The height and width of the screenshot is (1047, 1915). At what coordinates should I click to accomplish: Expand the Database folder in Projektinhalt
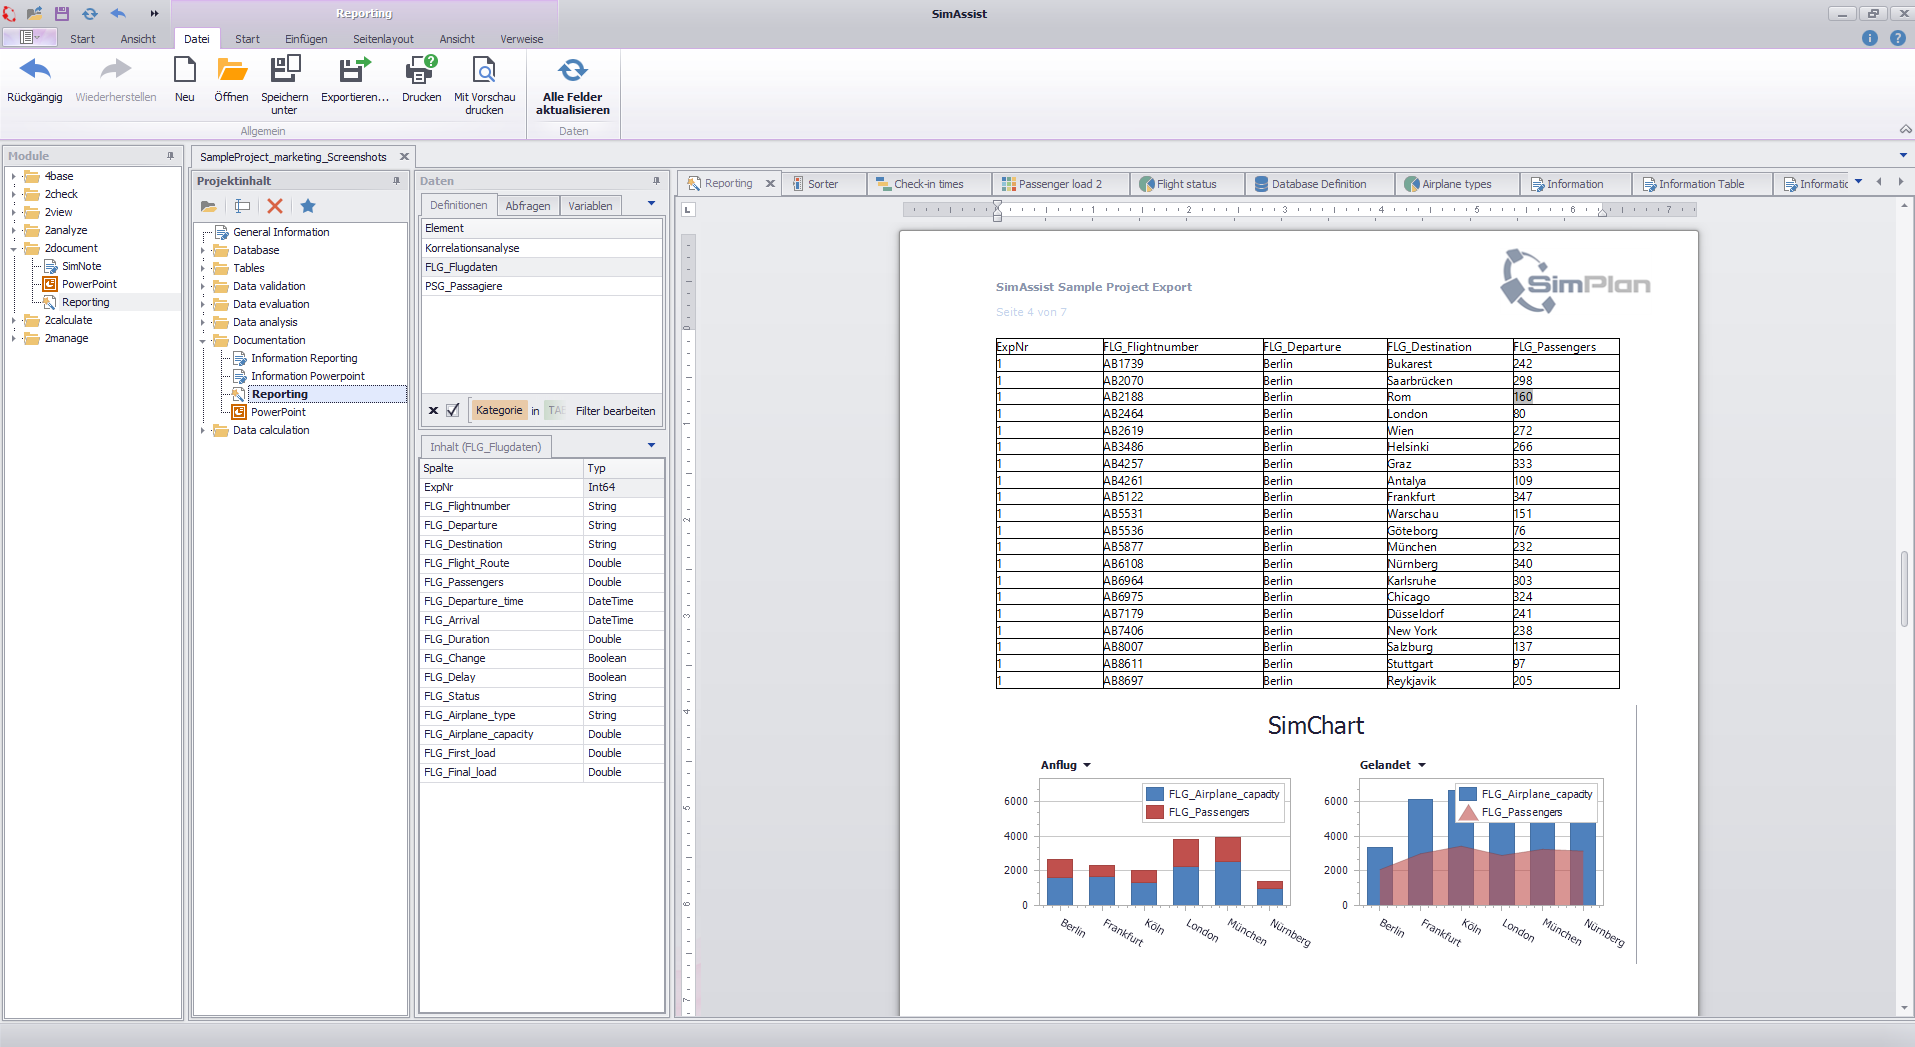[x=203, y=250]
